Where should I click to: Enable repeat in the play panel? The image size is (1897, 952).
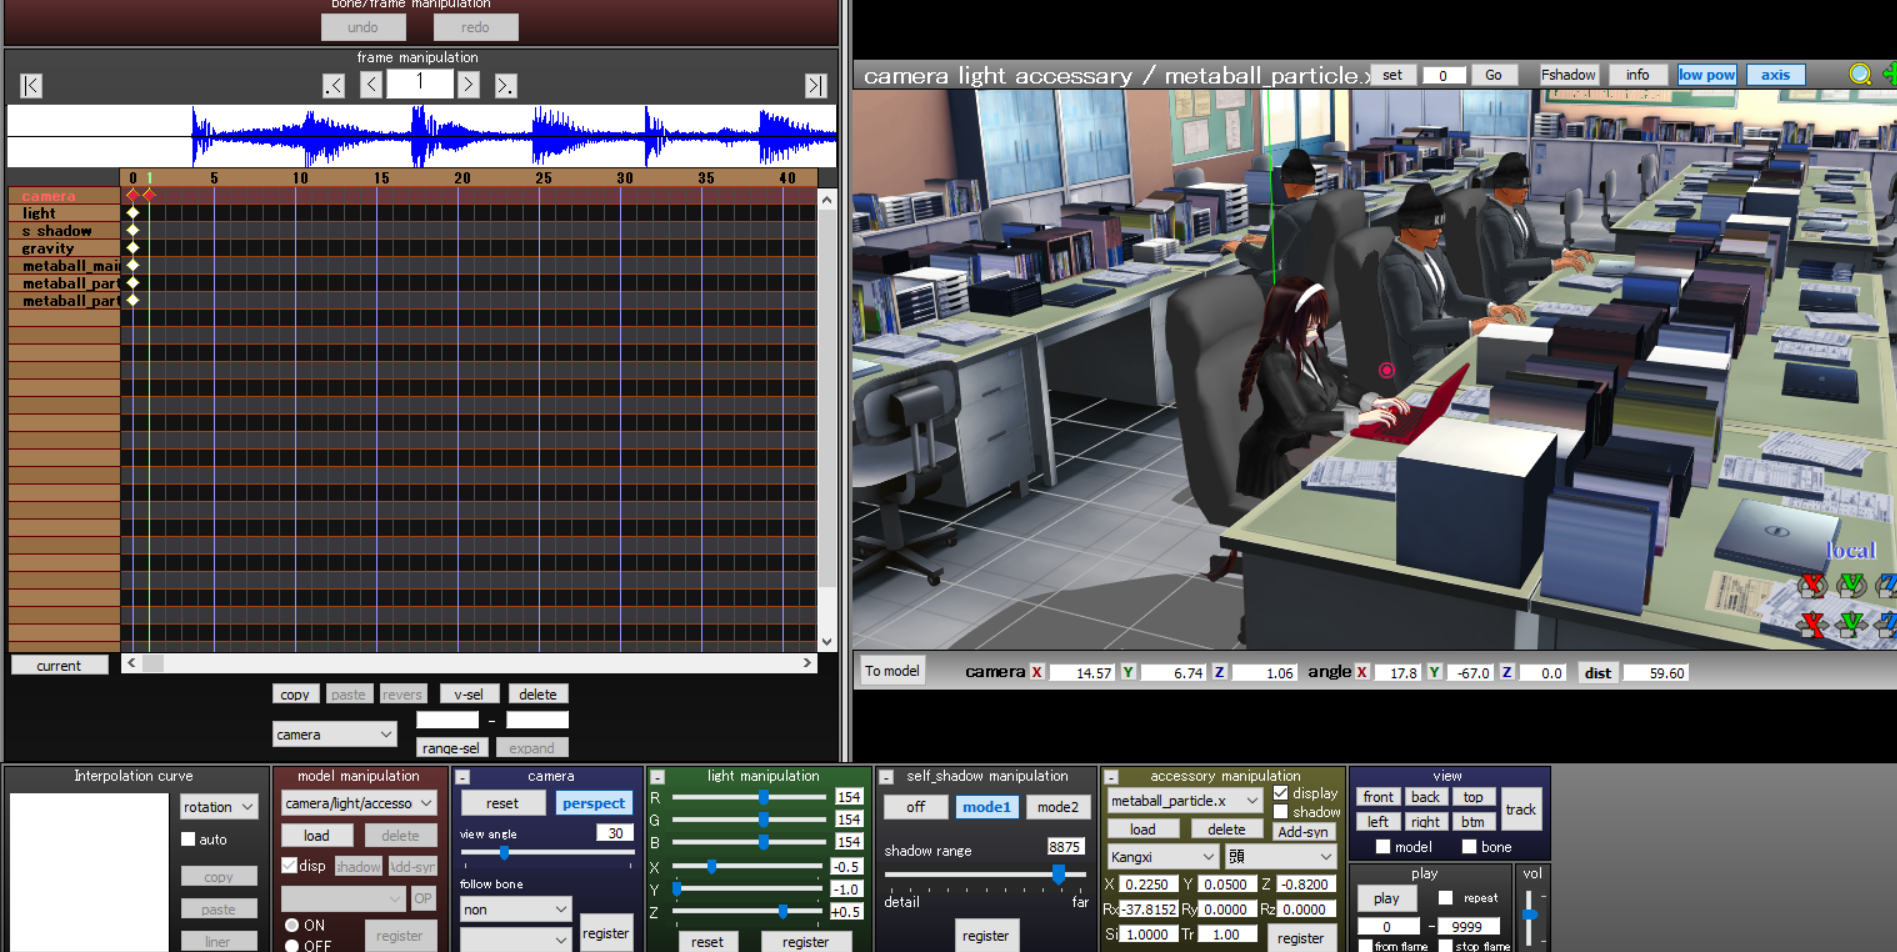[x=1445, y=897]
